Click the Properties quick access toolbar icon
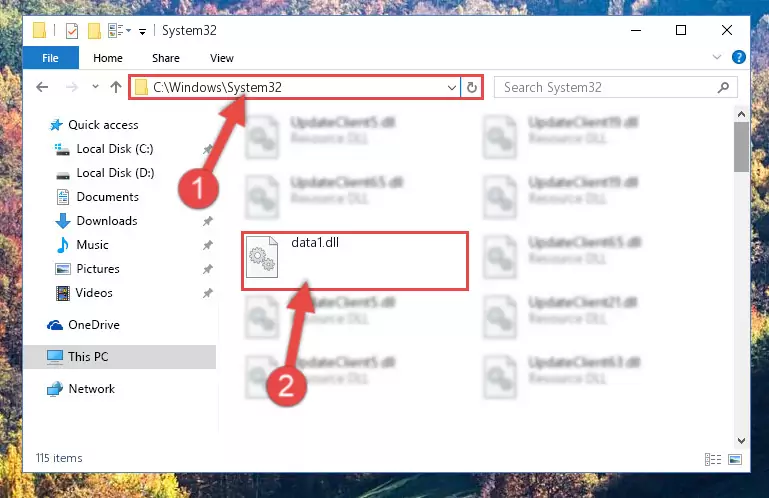 click(72, 30)
